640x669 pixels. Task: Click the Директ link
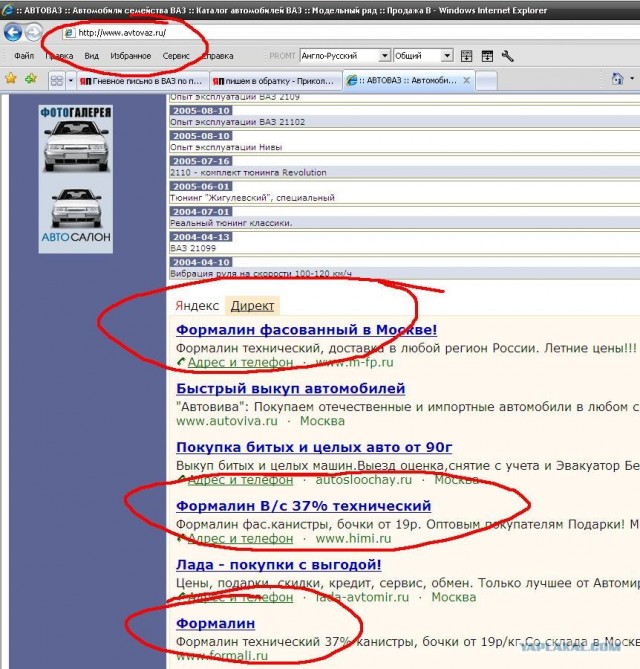pyautogui.click(x=252, y=305)
